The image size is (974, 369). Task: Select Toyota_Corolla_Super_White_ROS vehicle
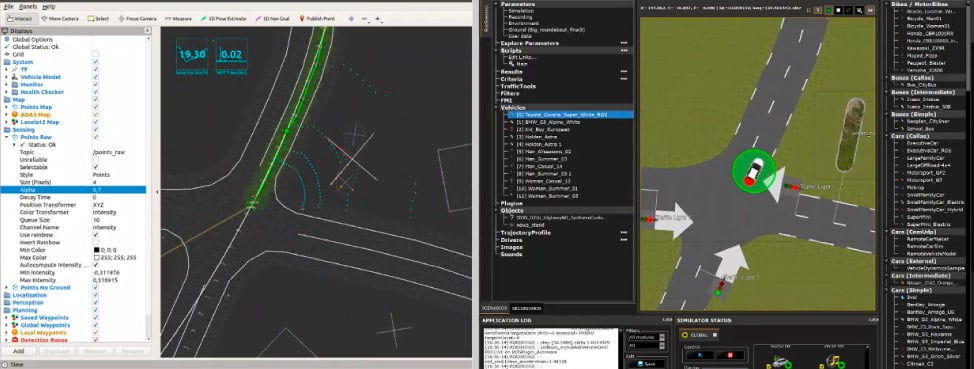[x=569, y=115]
